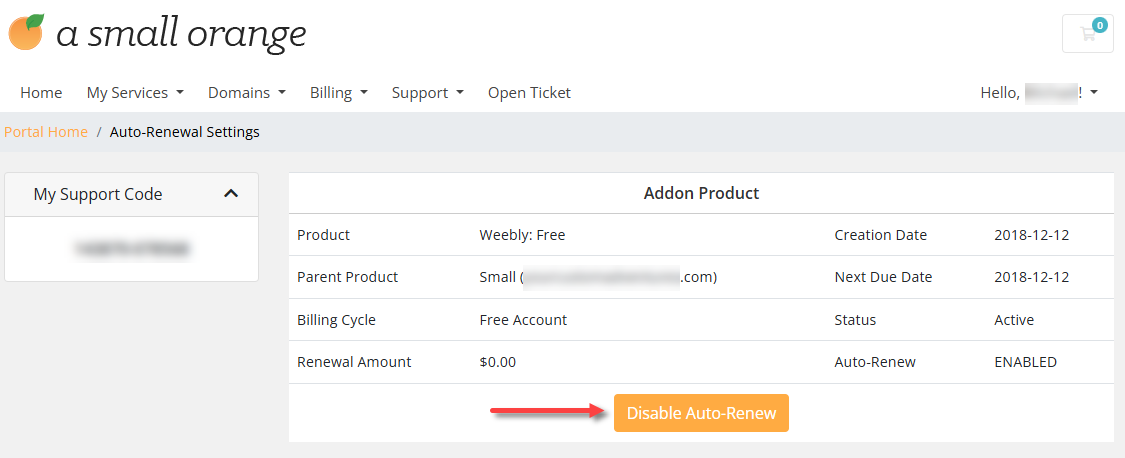Click the Auto-Renew label
Viewport: 1125px width, 458px height.
(x=875, y=362)
